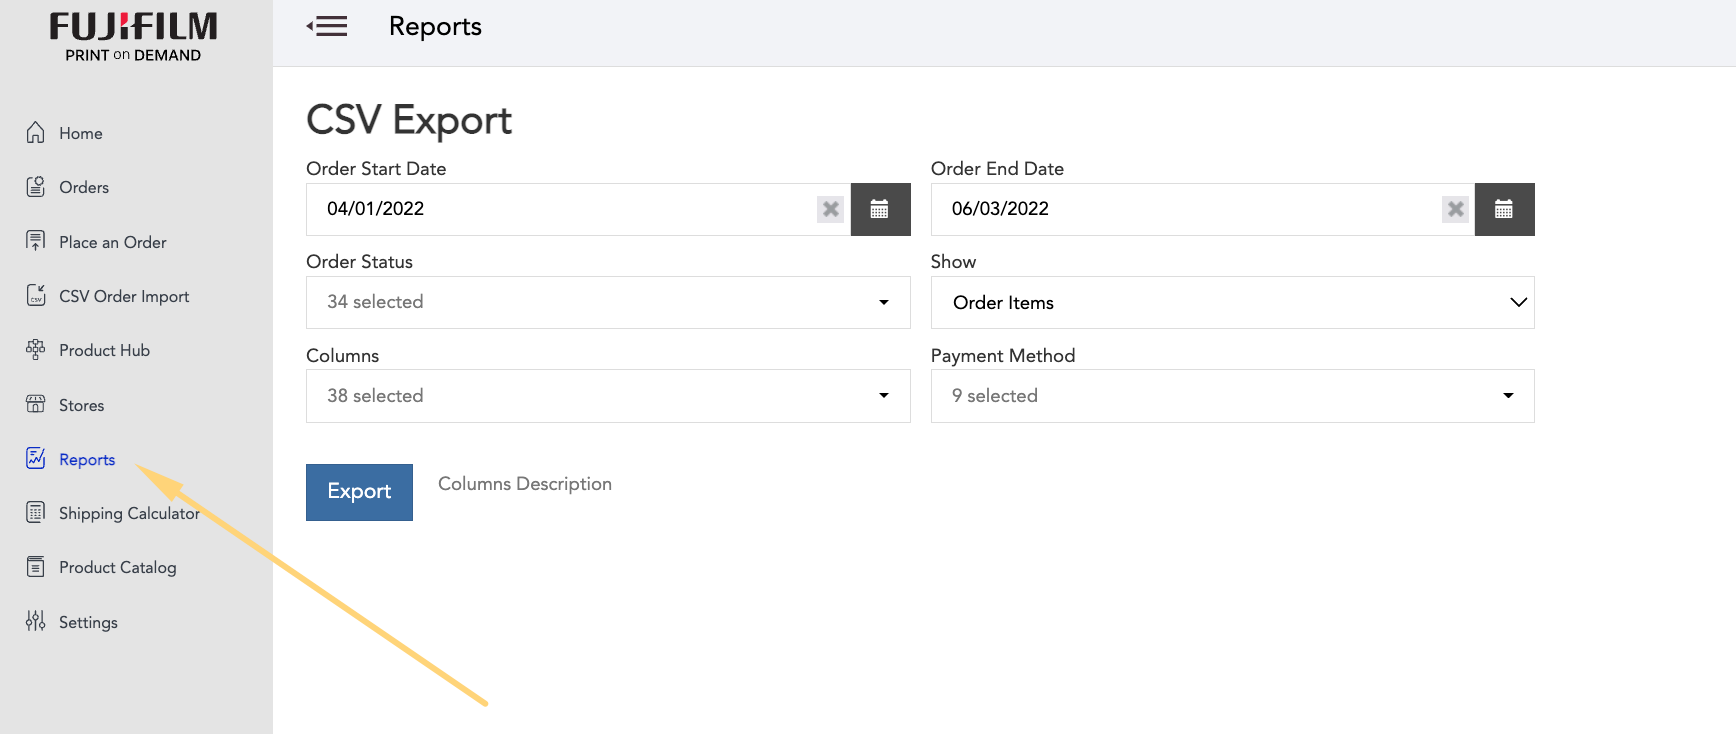The width and height of the screenshot is (1736, 734).
Task: Open the Order End Date calendar picker
Action: click(x=1504, y=209)
